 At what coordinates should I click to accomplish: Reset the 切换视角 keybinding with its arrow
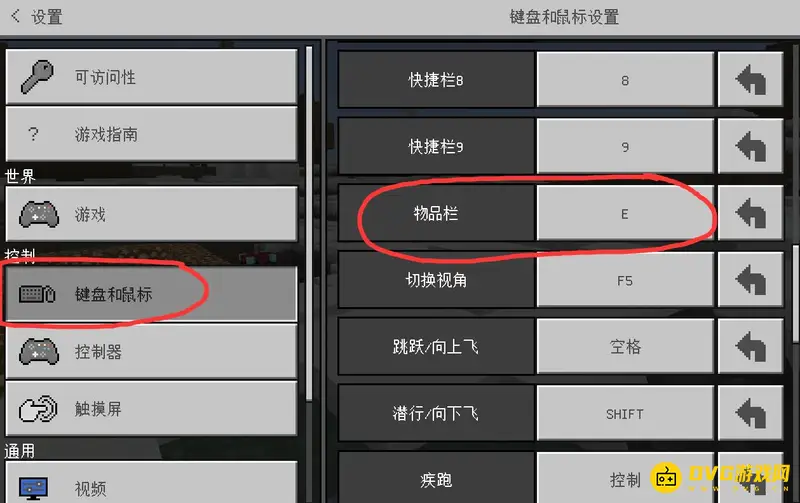tap(751, 280)
